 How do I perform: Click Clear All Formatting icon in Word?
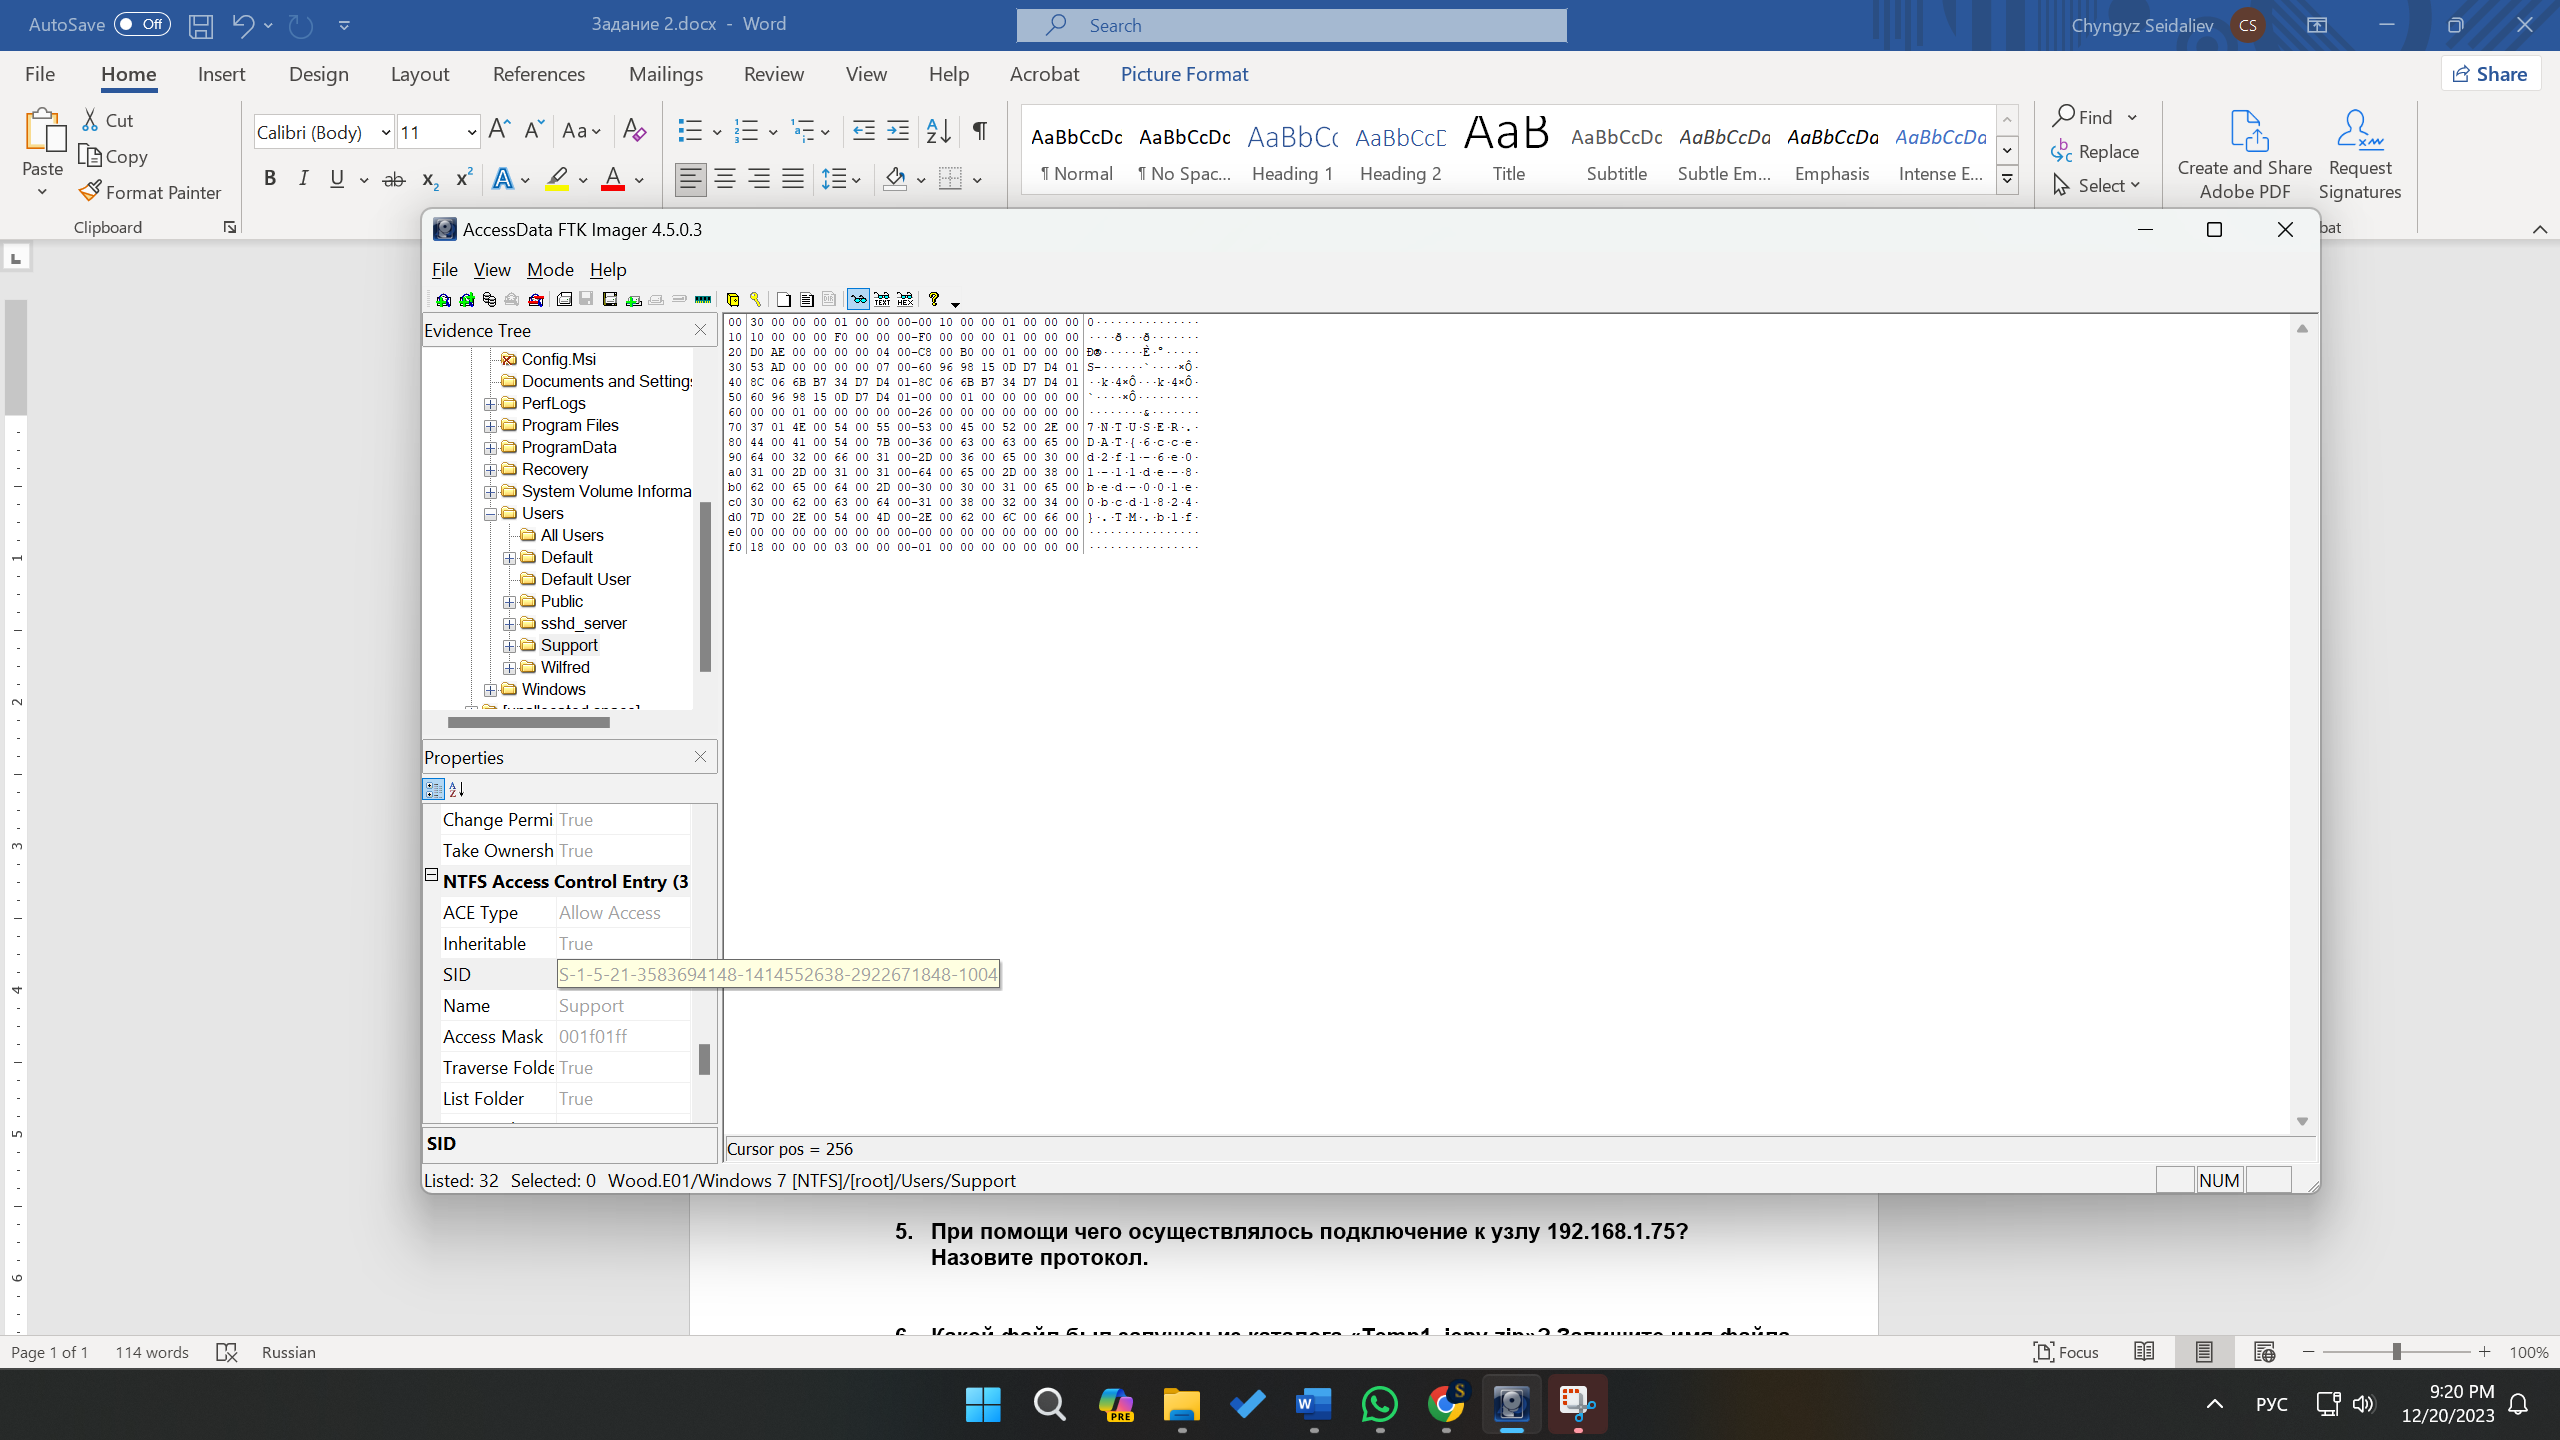tap(634, 131)
